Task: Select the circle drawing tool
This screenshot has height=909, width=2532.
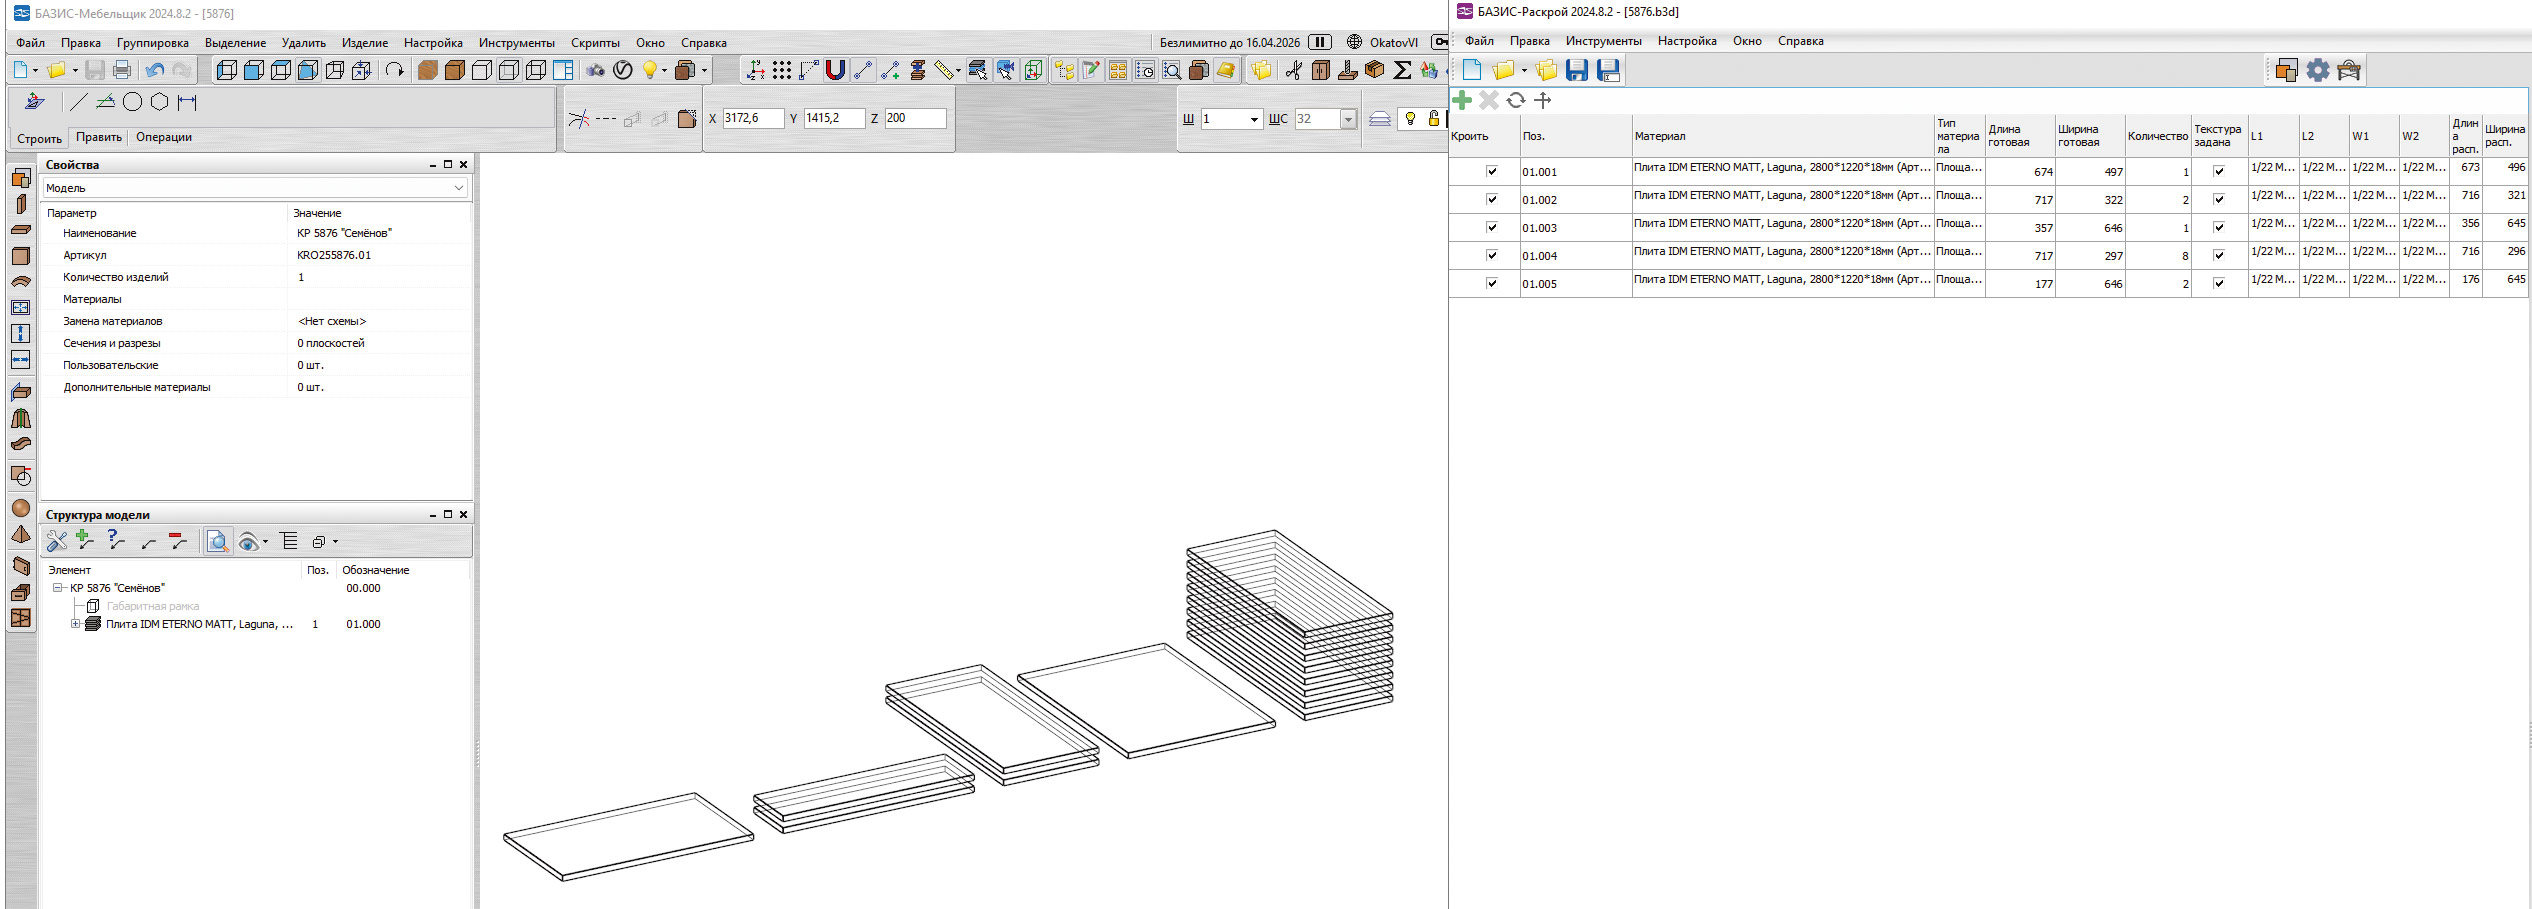Action: coord(132,102)
